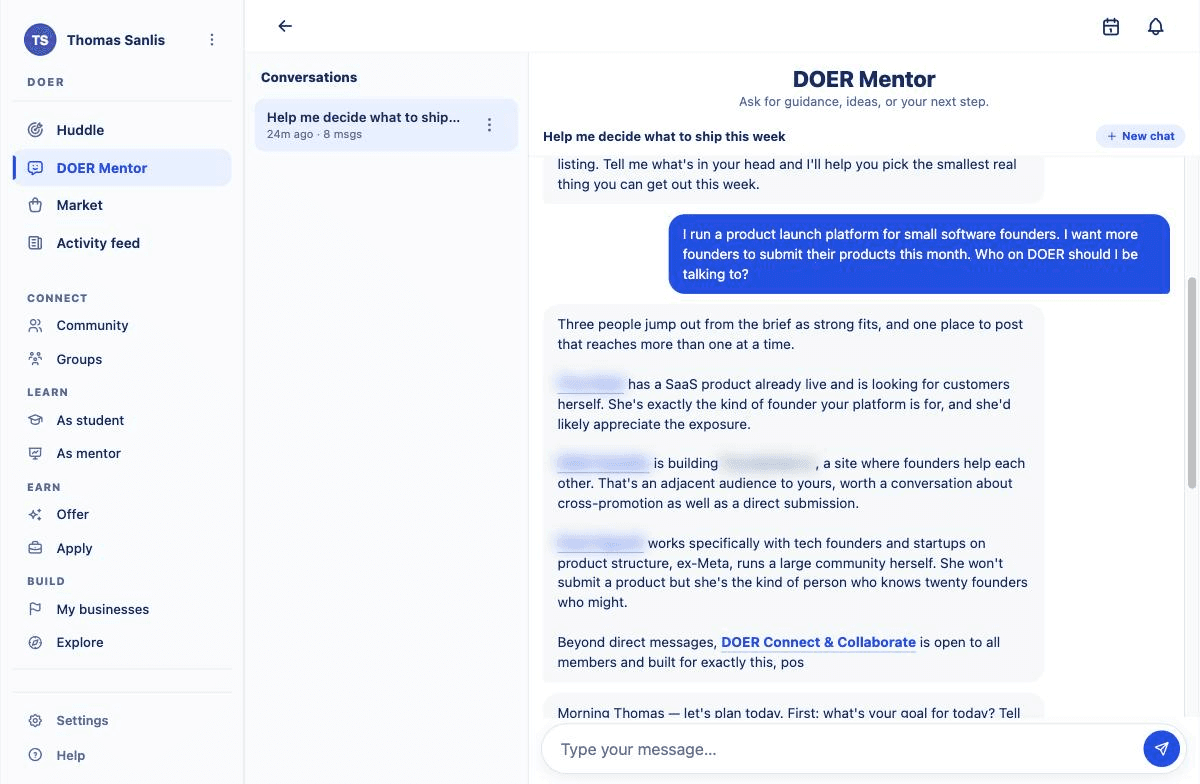The width and height of the screenshot is (1200, 784).
Task: Click the Market shopping bag icon
Action: click(36, 205)
